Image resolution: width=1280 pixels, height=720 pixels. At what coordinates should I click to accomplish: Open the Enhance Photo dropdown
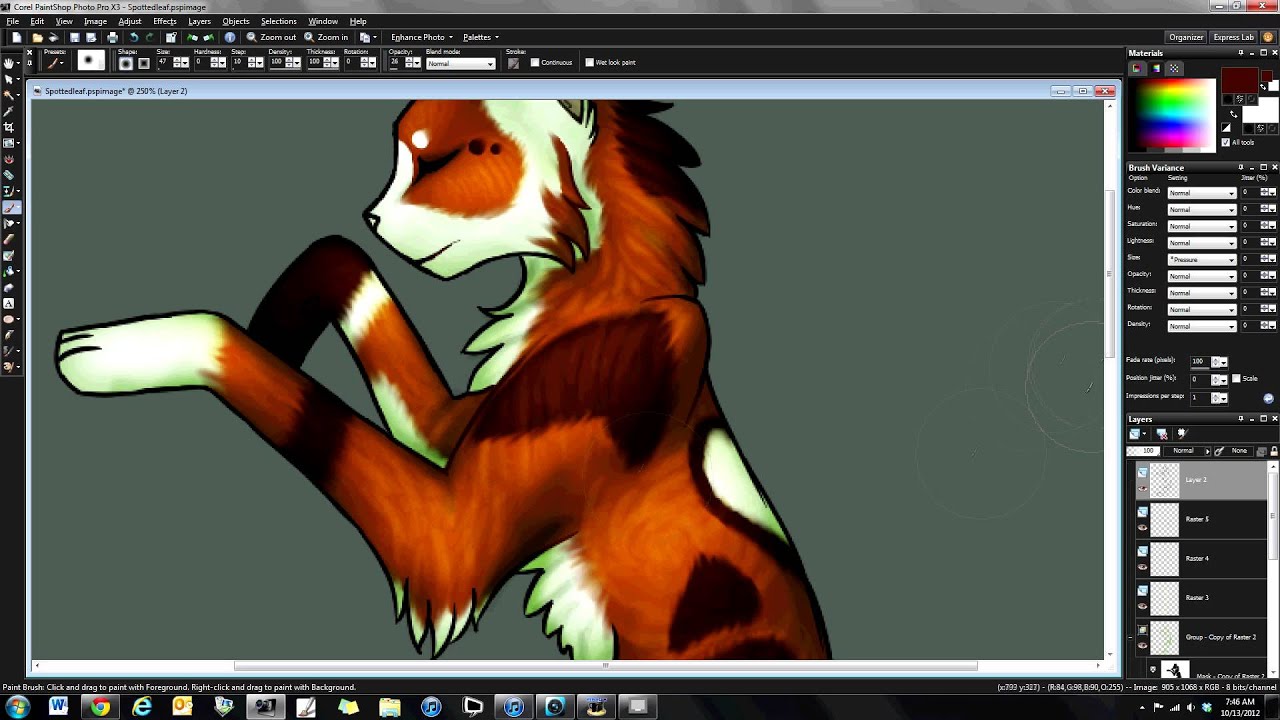click(422, 37)
